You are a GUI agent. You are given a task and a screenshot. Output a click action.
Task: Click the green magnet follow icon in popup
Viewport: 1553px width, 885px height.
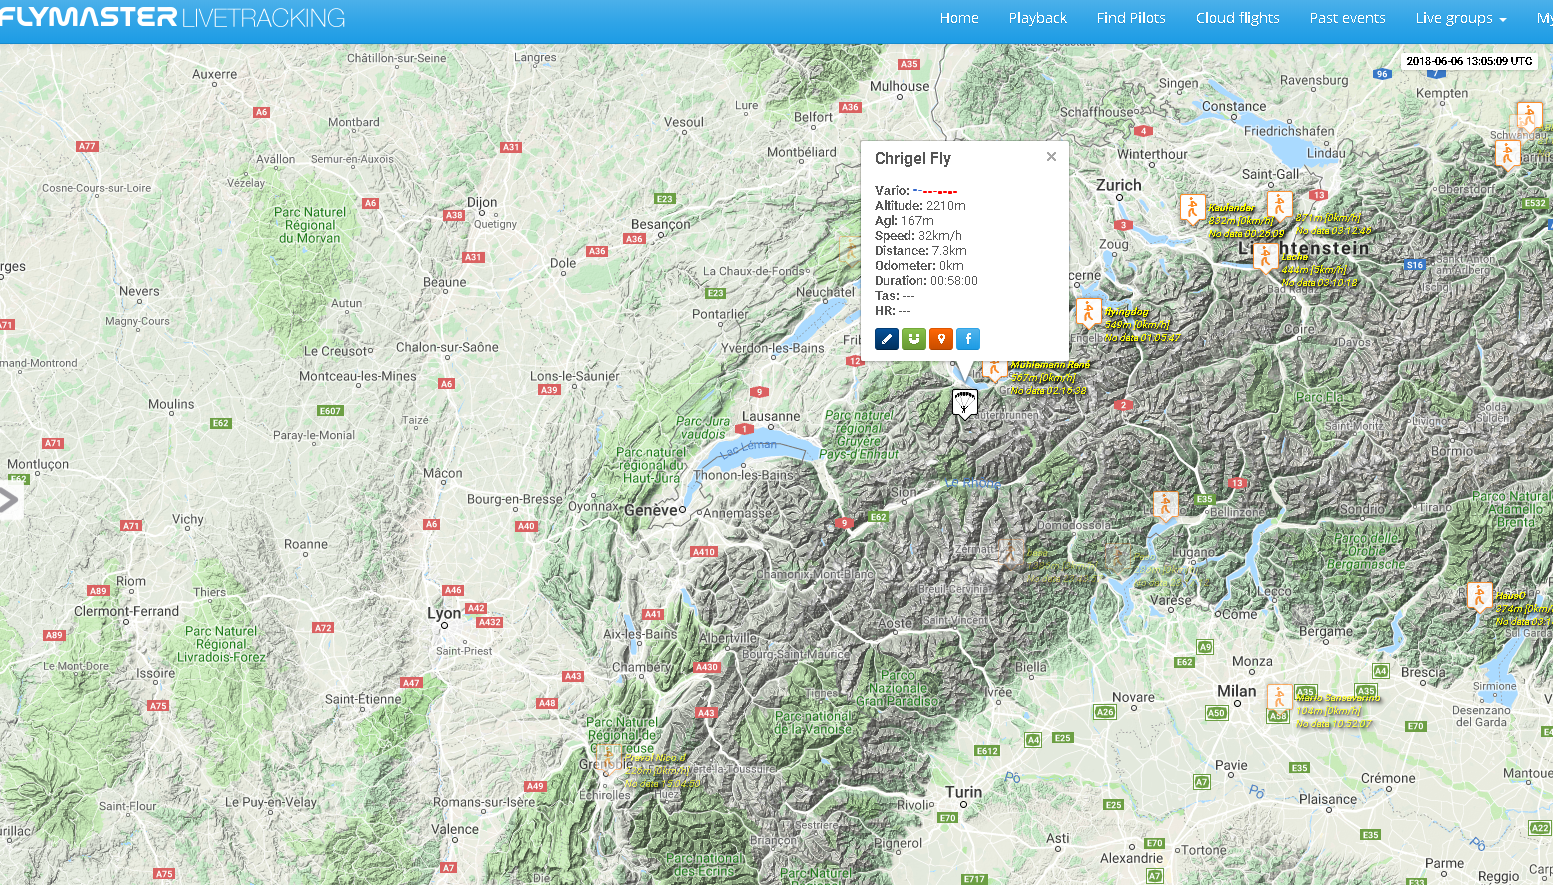tap(914, 339)
